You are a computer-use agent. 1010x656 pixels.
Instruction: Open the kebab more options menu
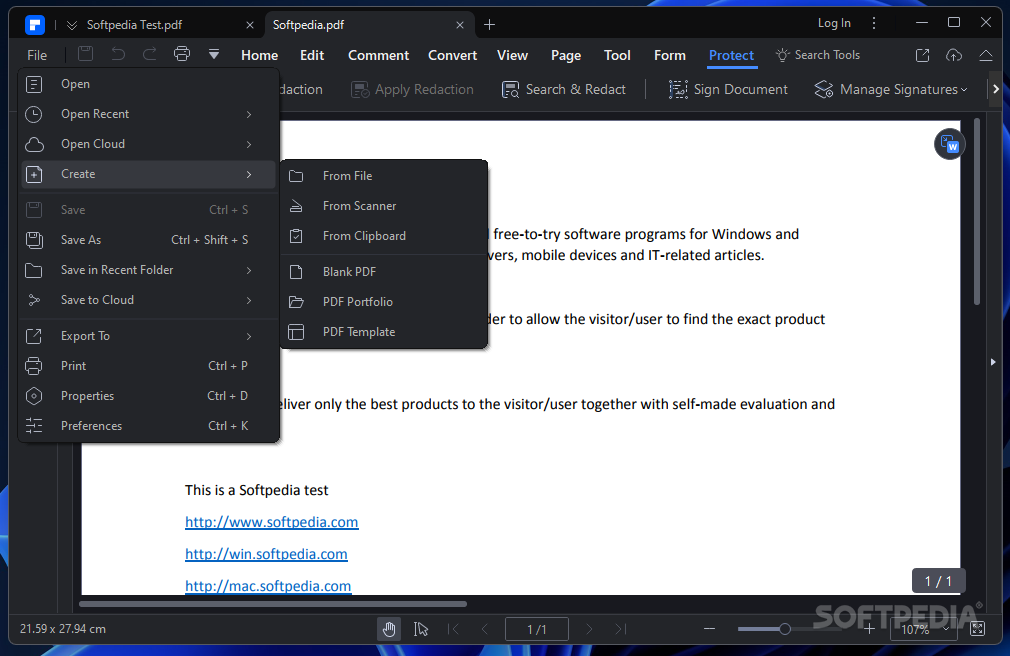874,23
